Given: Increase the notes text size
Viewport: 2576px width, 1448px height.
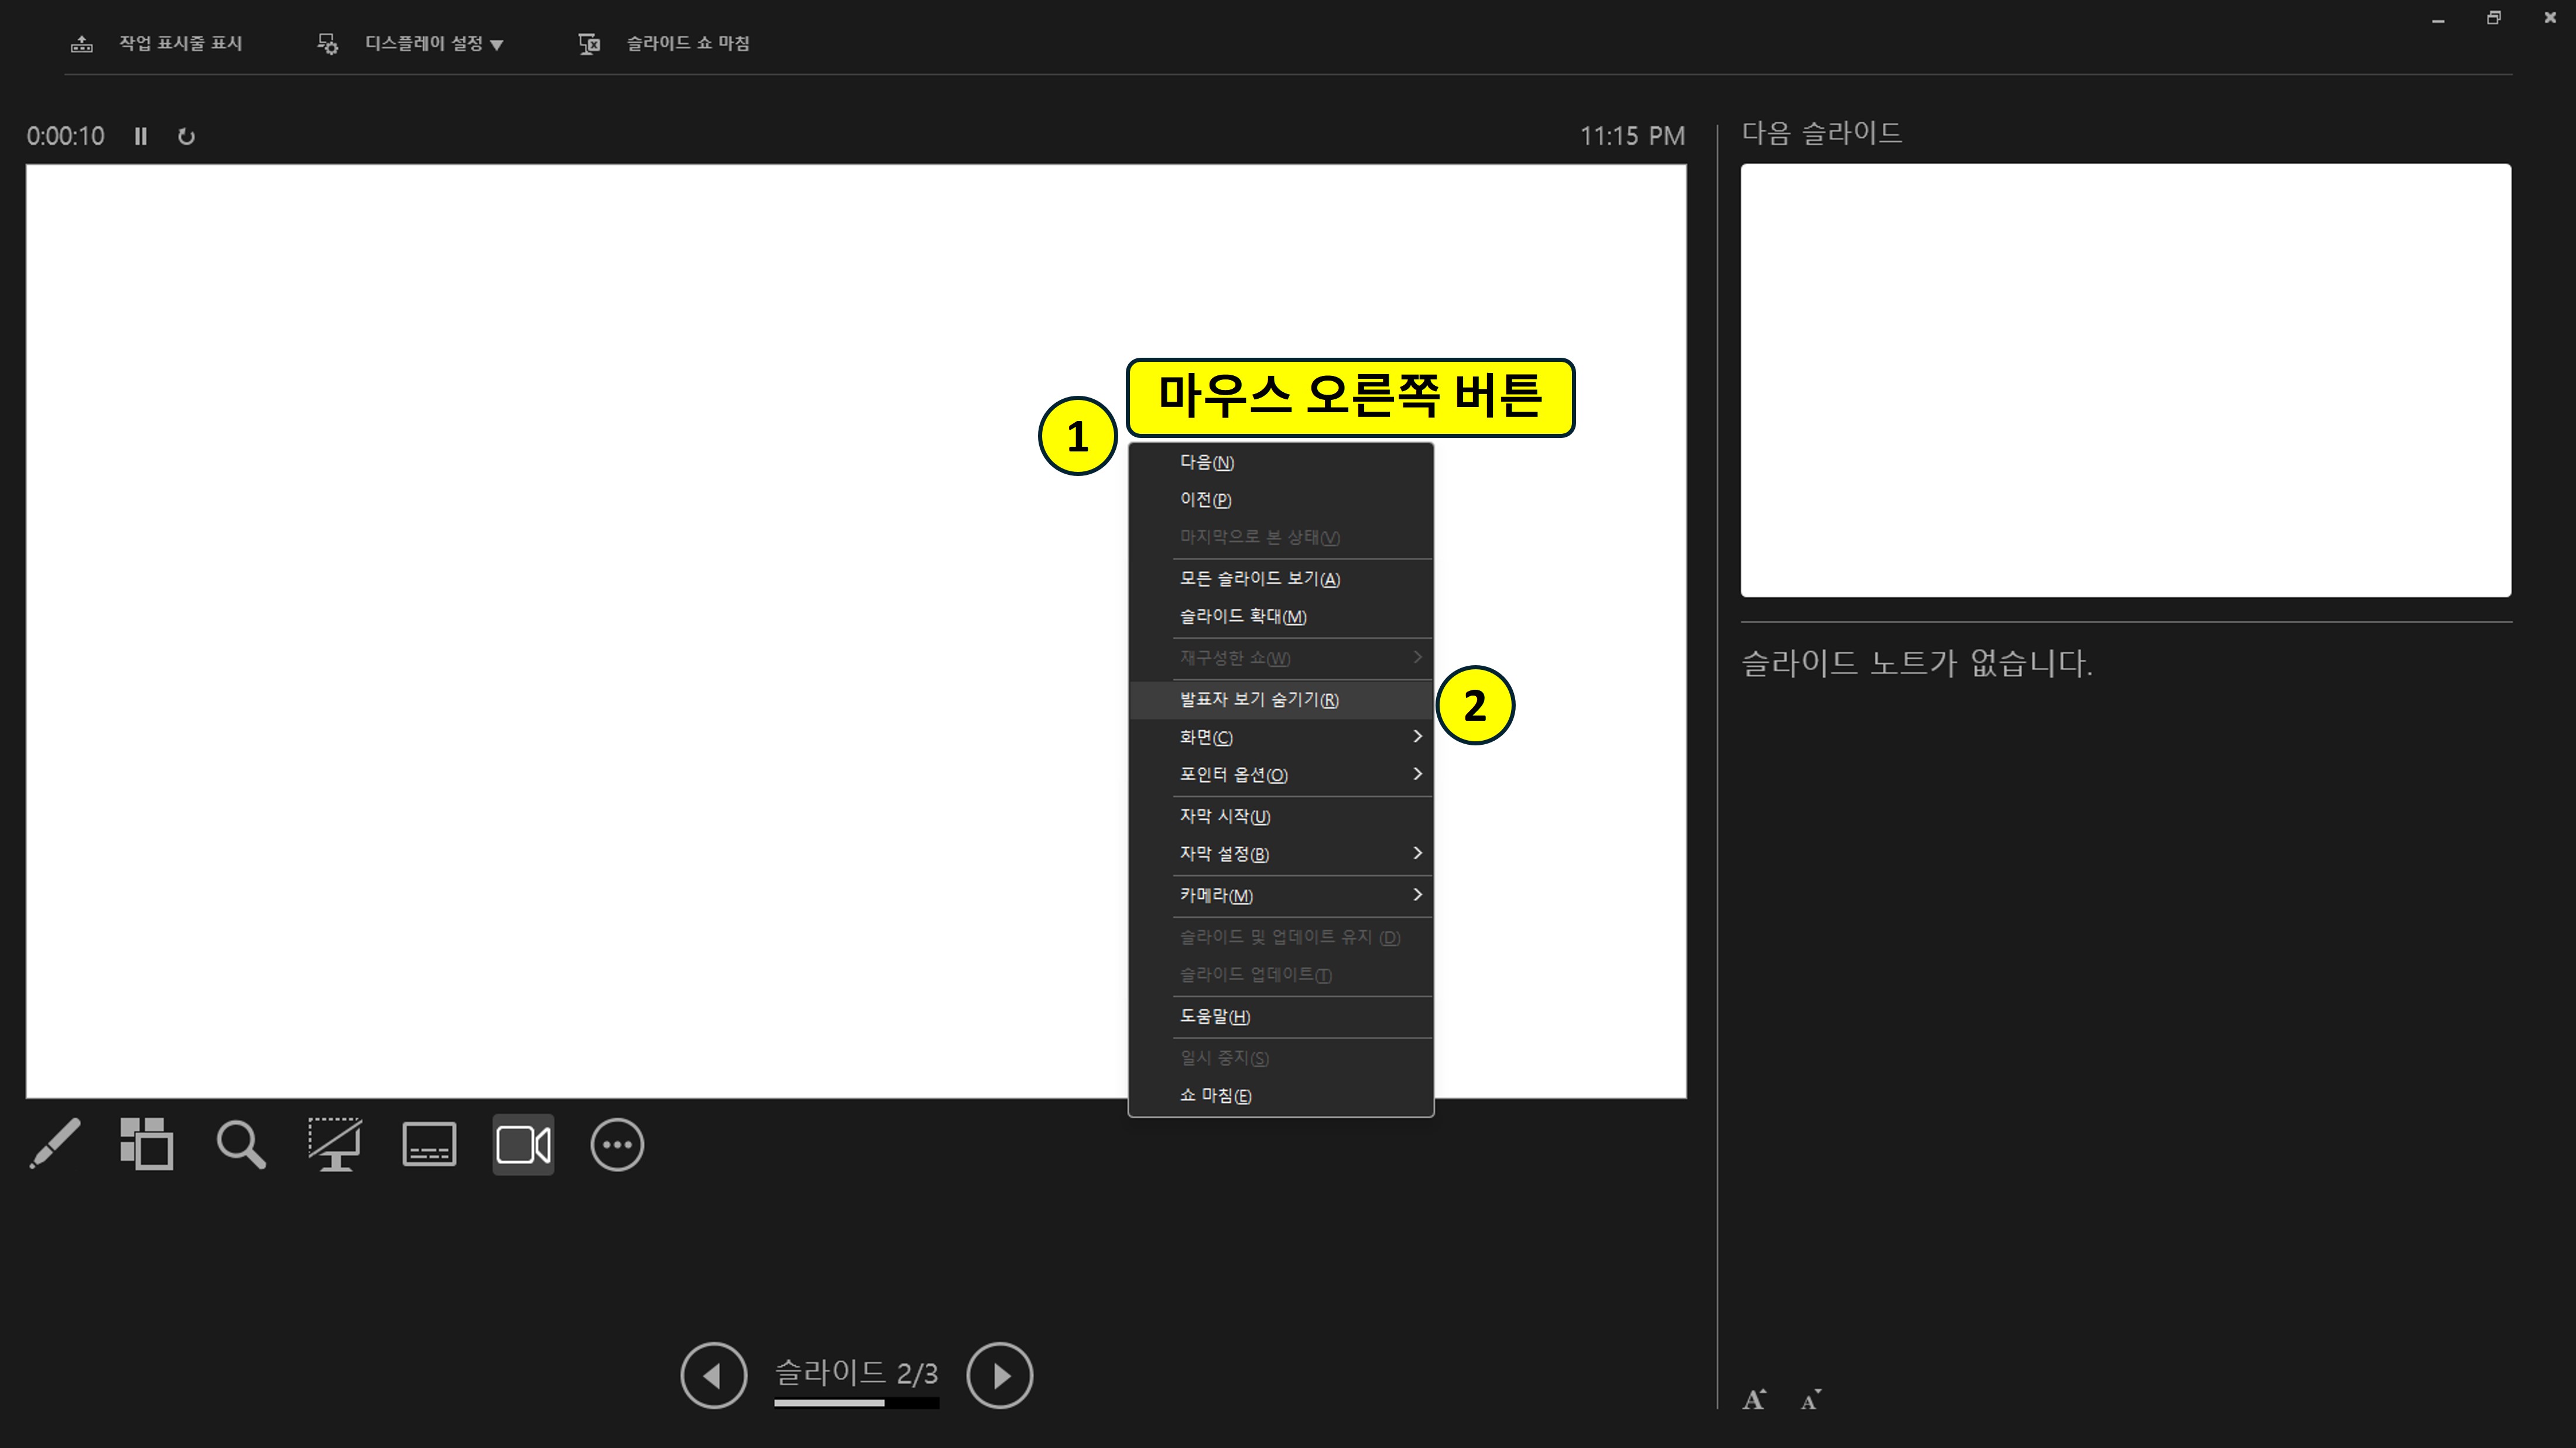Looking at the screenshot, I should click(x=1754, y=1400).
